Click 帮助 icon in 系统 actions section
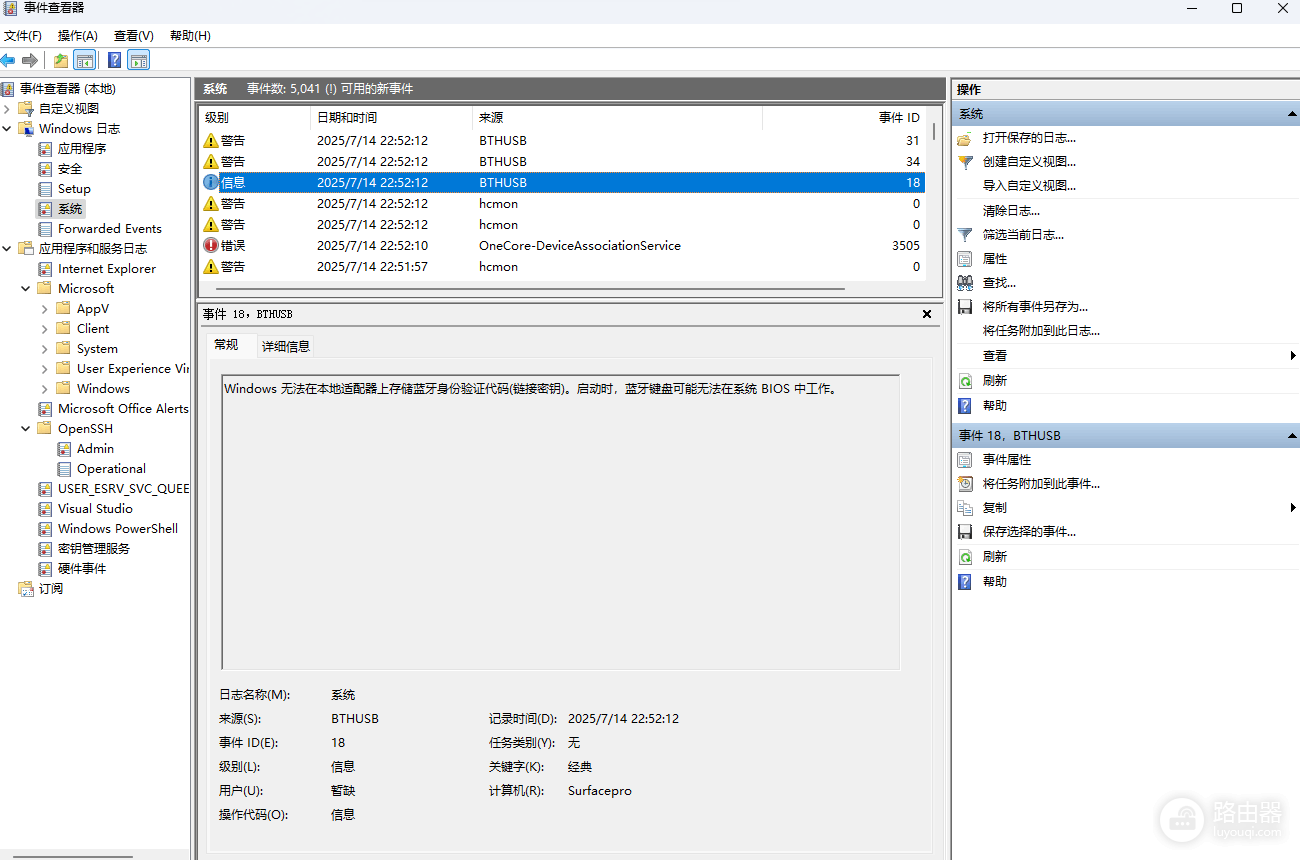This screenshot has width=1300, height=860. (965, 406)
